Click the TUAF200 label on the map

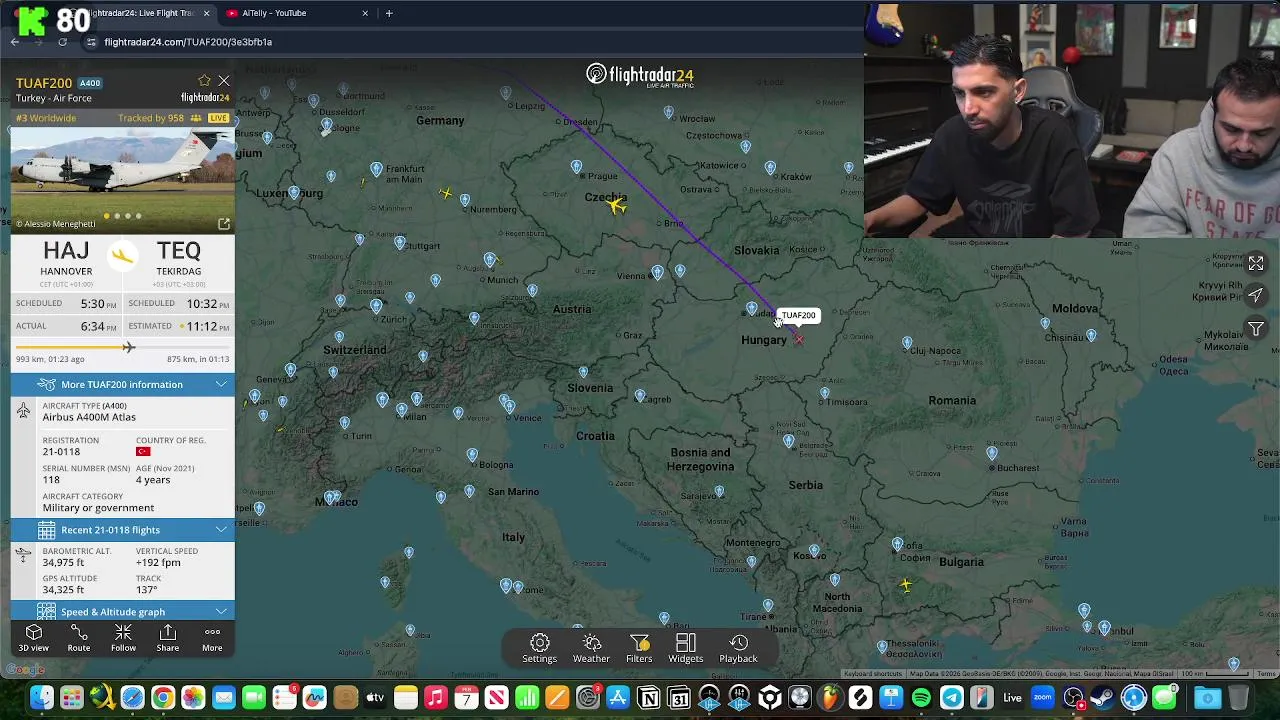tap(798, 315)
